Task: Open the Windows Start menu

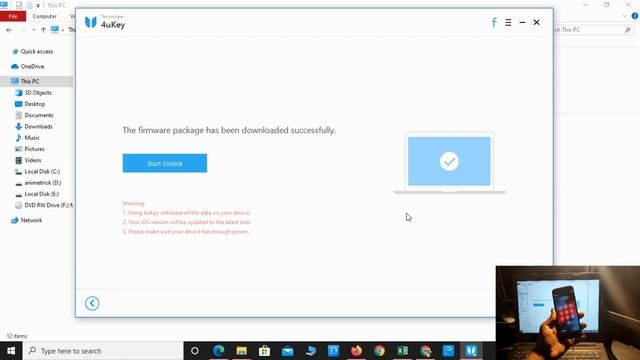Action: [x=11, y=351]
